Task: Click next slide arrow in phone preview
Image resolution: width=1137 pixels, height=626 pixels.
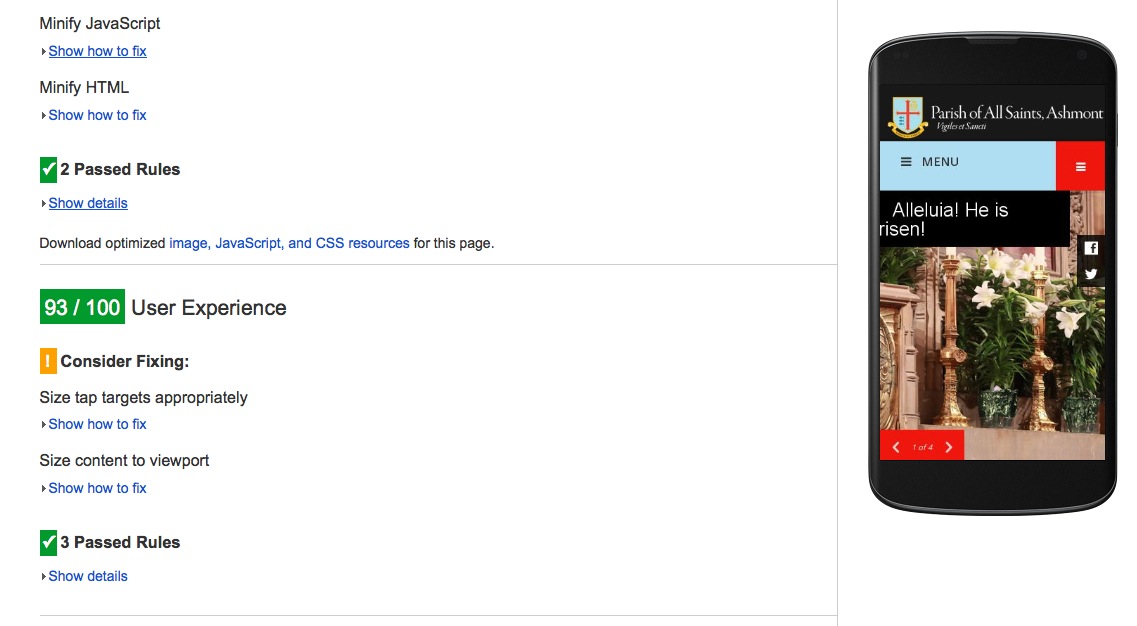Action: pyautogui.click(x=948, y=447)
